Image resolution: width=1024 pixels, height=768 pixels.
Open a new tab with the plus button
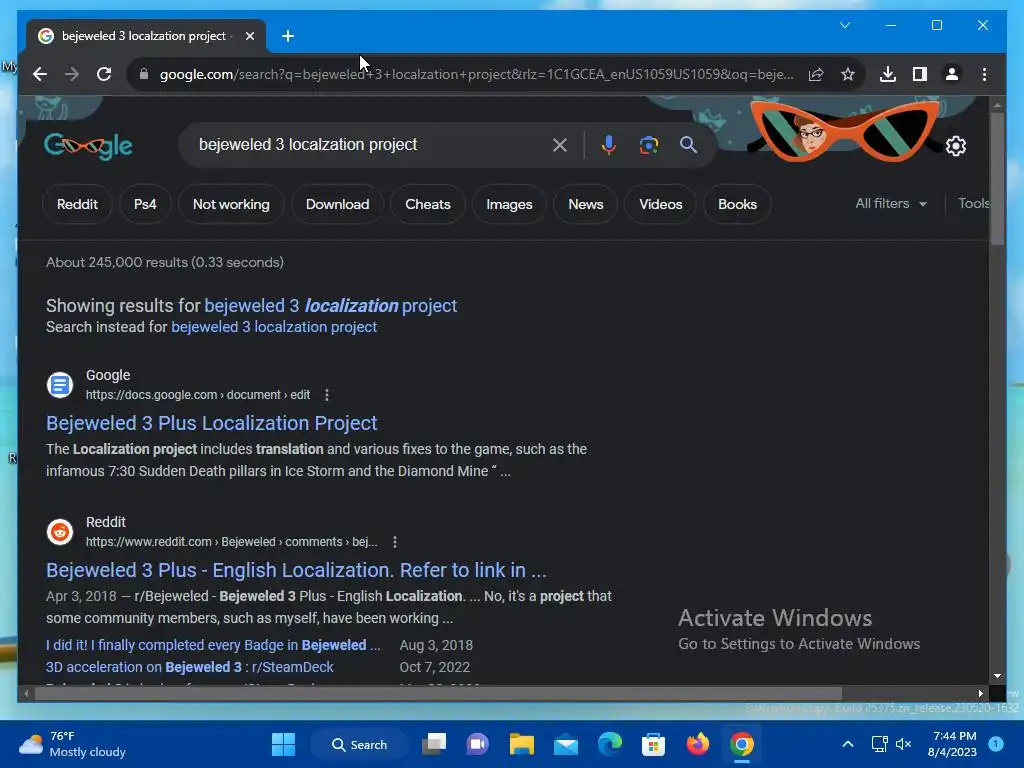[x=288, y=36]
